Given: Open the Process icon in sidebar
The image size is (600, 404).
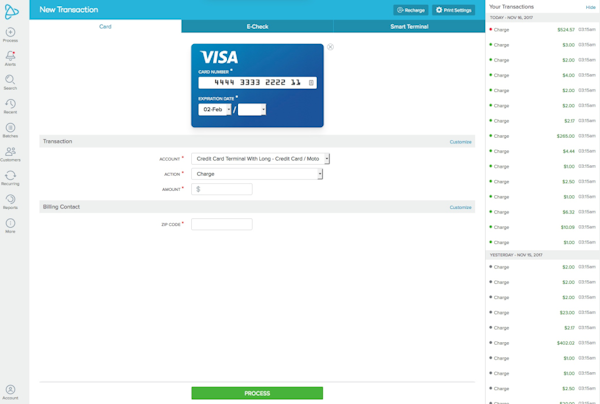Looking at the screenshot, I should click(10, 34).
